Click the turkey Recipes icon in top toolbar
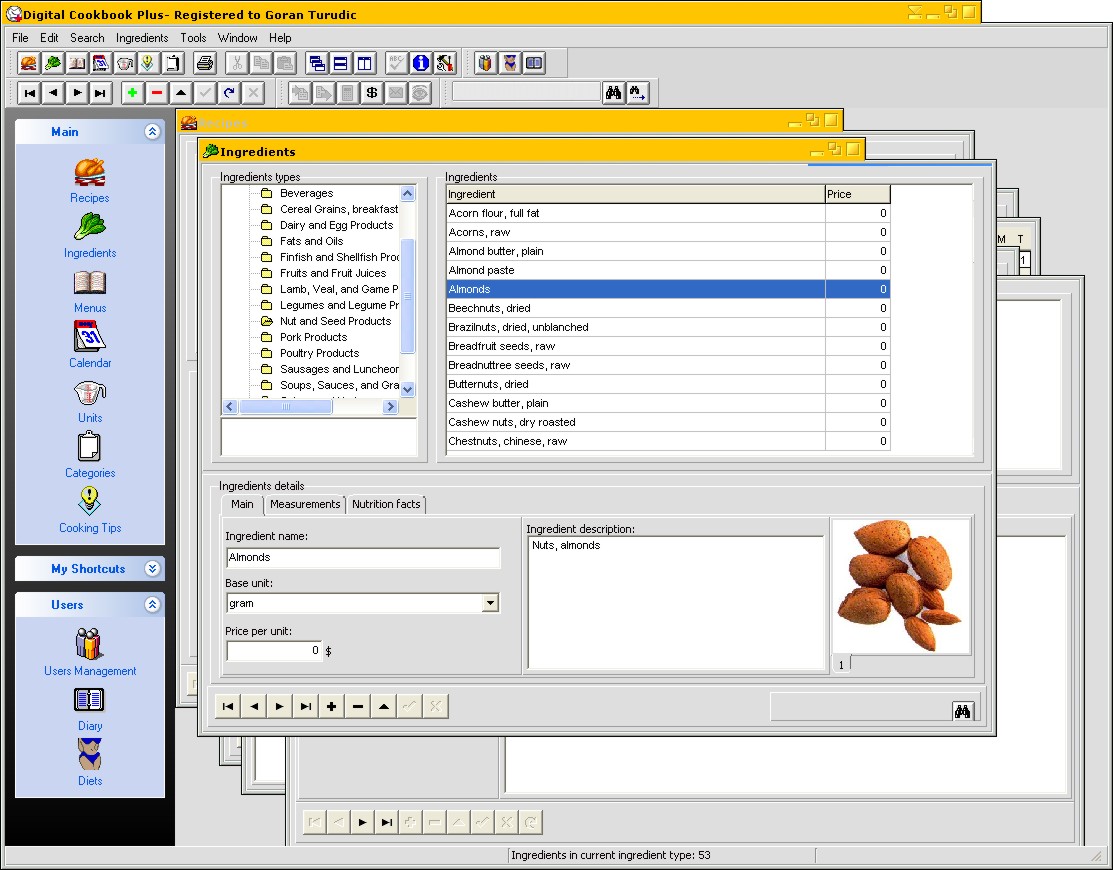Viewport: 1113px width, 870px height. point(28,64)
